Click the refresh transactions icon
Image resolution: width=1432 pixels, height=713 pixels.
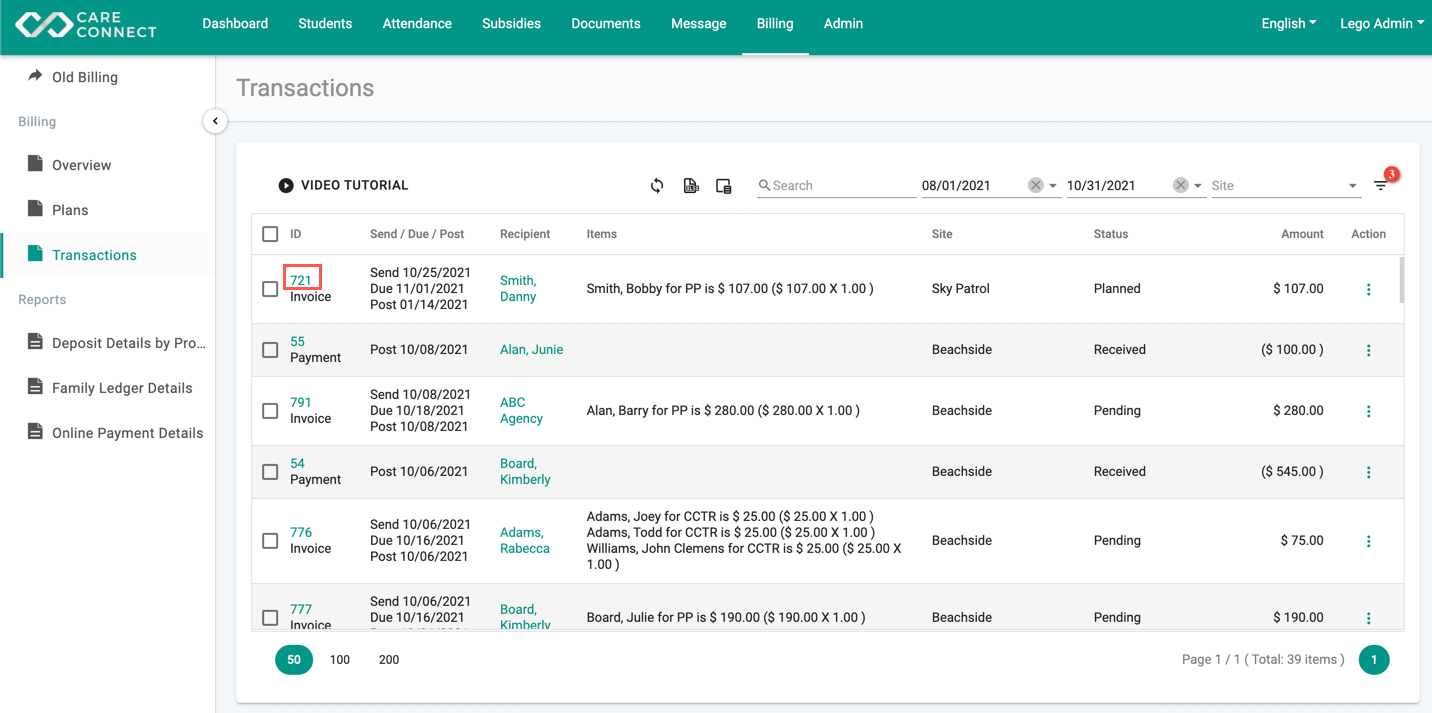pos(657,185)
